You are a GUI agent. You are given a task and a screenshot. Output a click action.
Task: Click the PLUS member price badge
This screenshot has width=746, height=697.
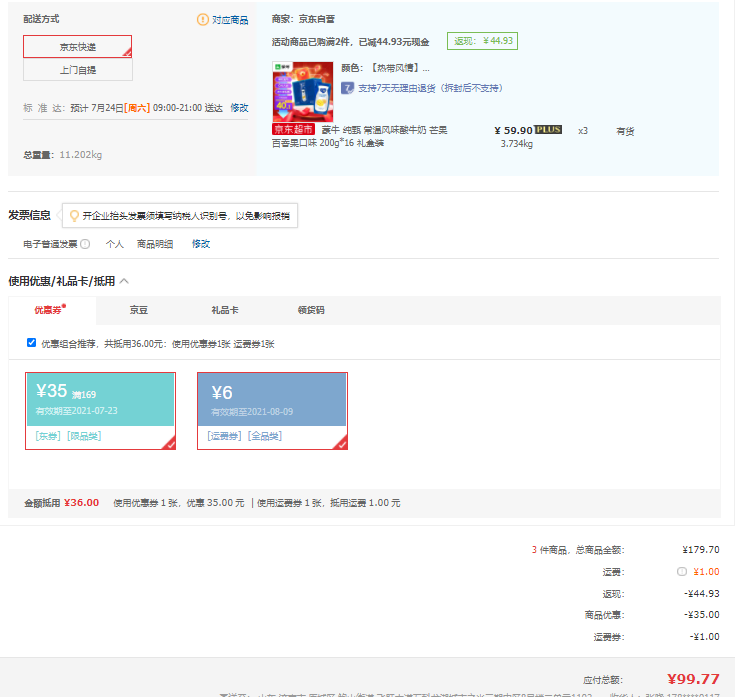click(548, 129)
